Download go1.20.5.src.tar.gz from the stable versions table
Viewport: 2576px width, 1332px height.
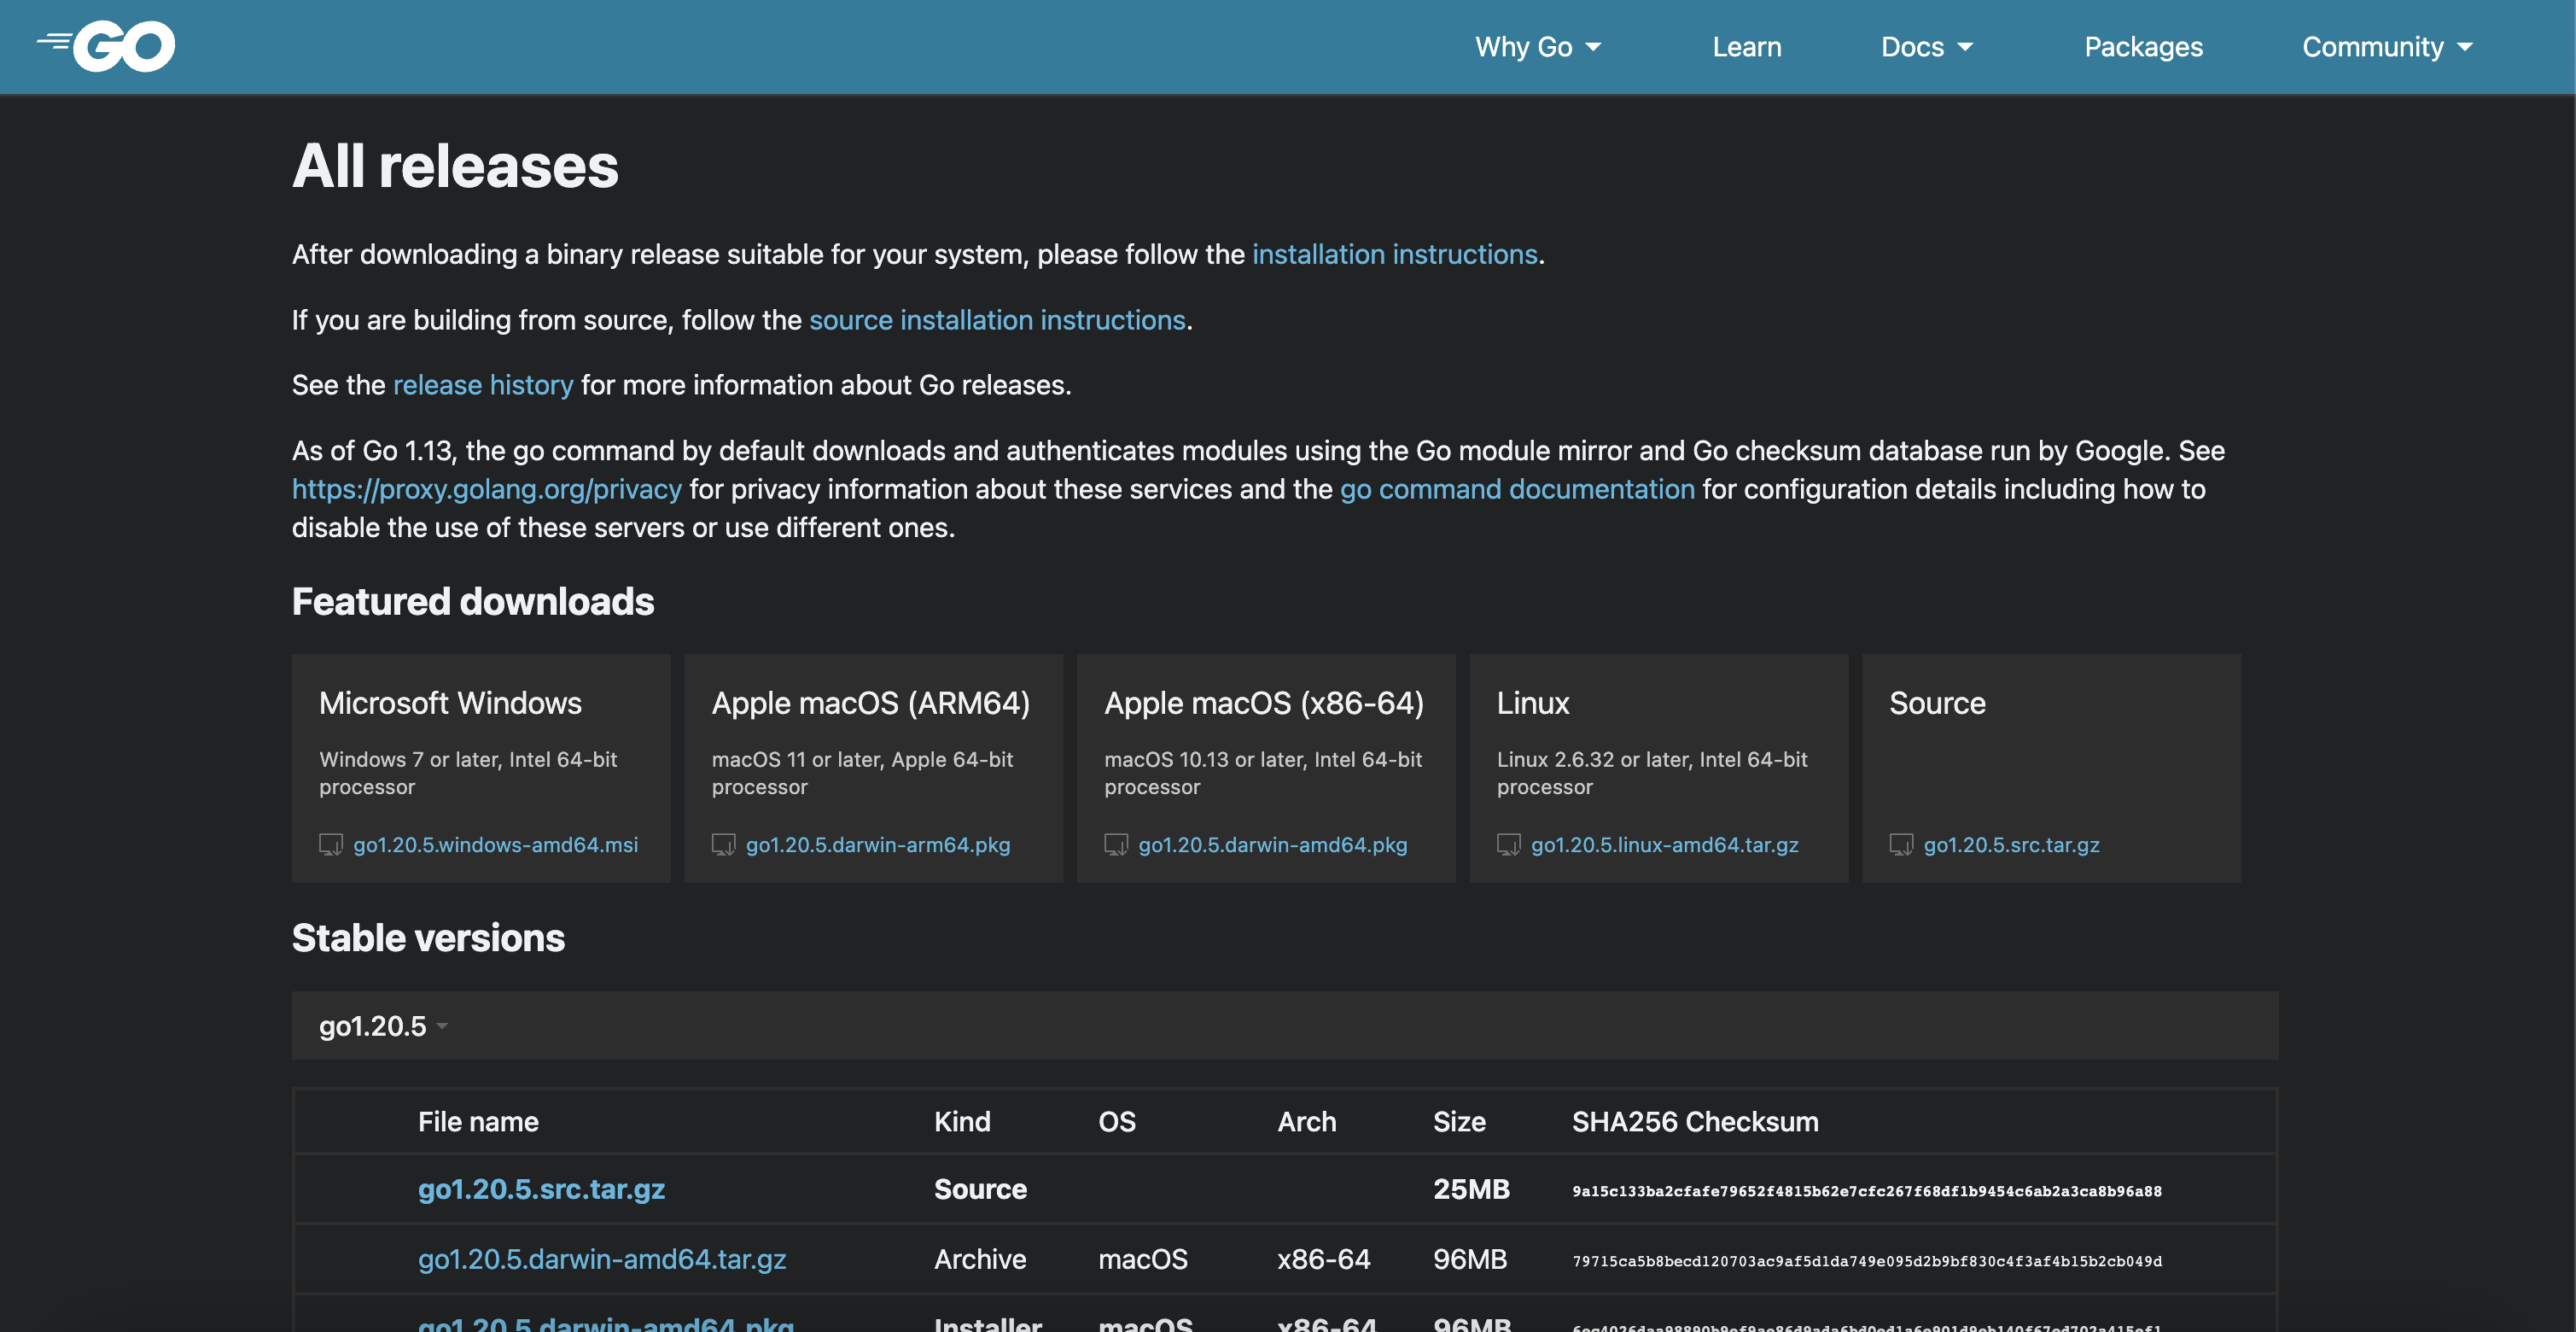click(x=541, y=1189)
